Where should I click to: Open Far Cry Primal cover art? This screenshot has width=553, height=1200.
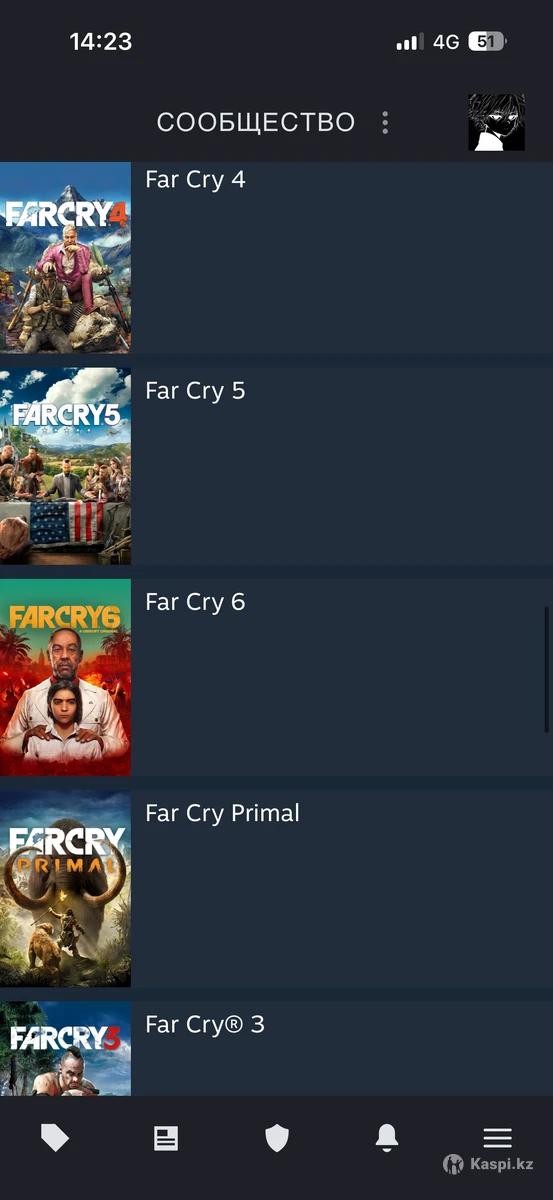point(65,889)
